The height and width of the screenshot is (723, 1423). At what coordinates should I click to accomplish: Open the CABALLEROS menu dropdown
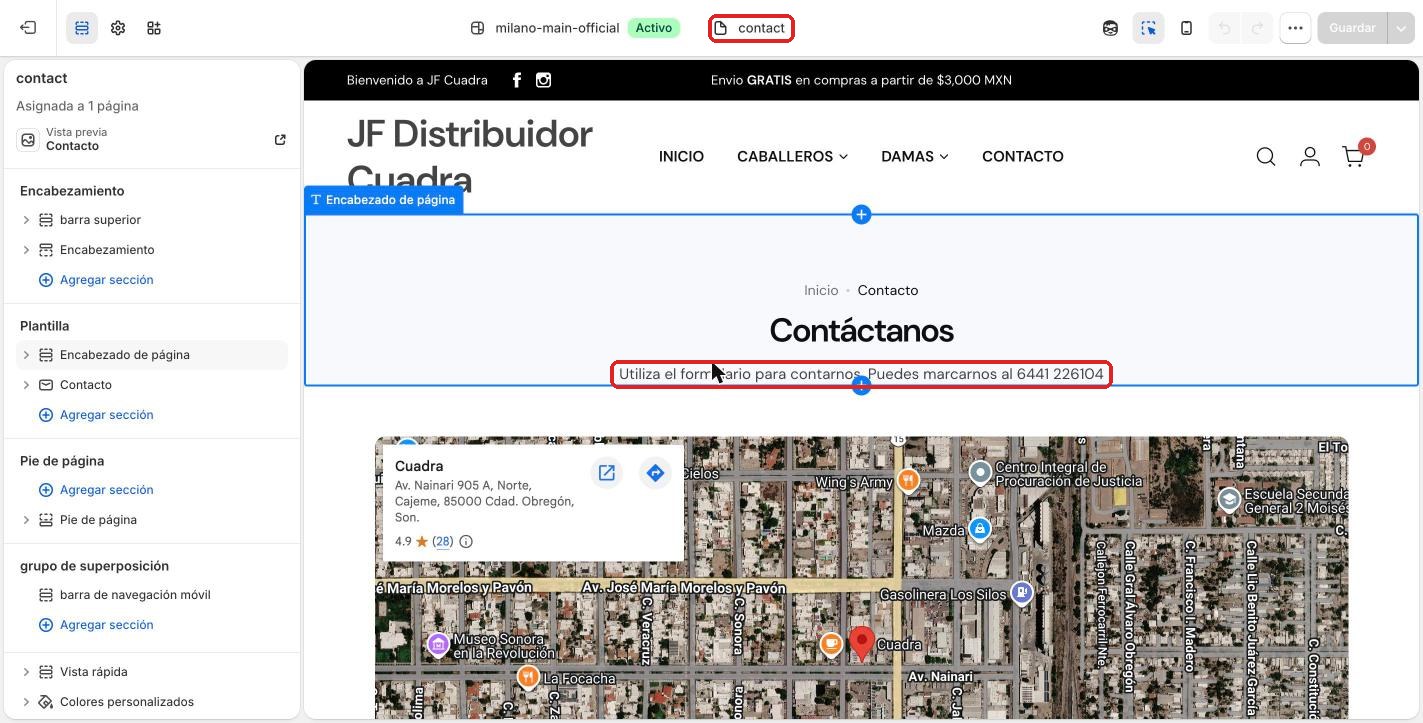[x=792, y=156]
